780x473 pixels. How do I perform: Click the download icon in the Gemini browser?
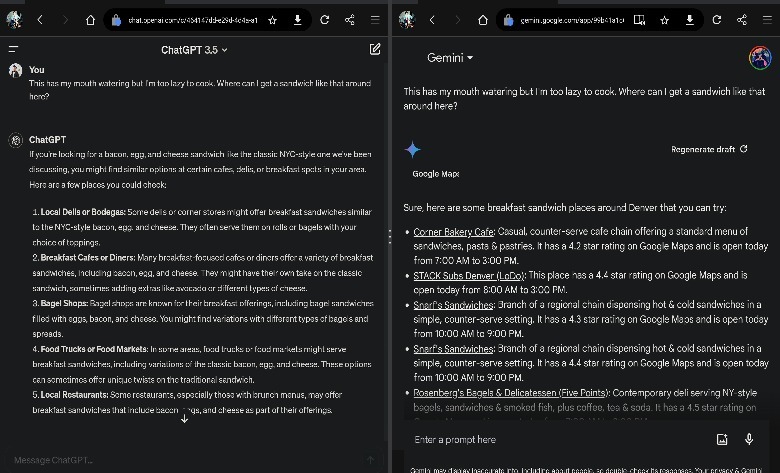(690, 19)
